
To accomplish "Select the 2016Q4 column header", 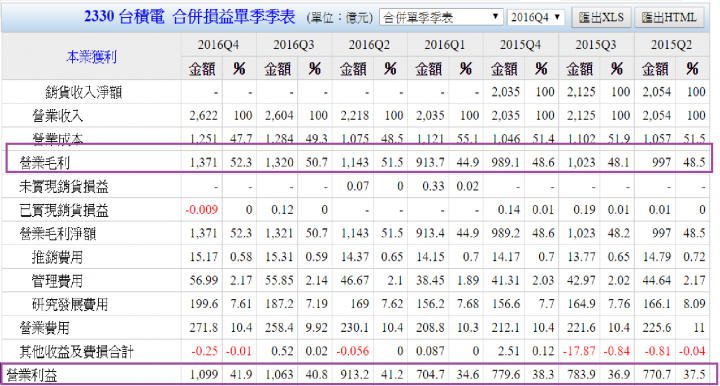I will point(219,45).
